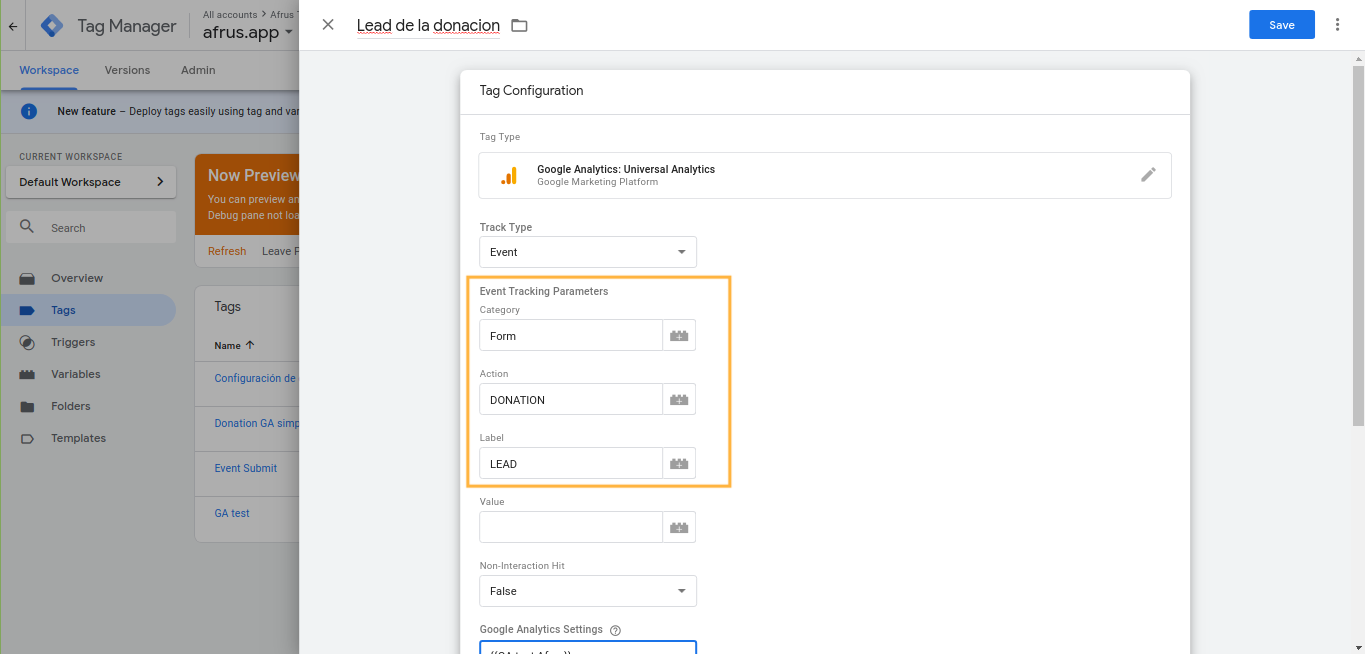
Task: Open the GA test tag
Action: pos(232,513)
